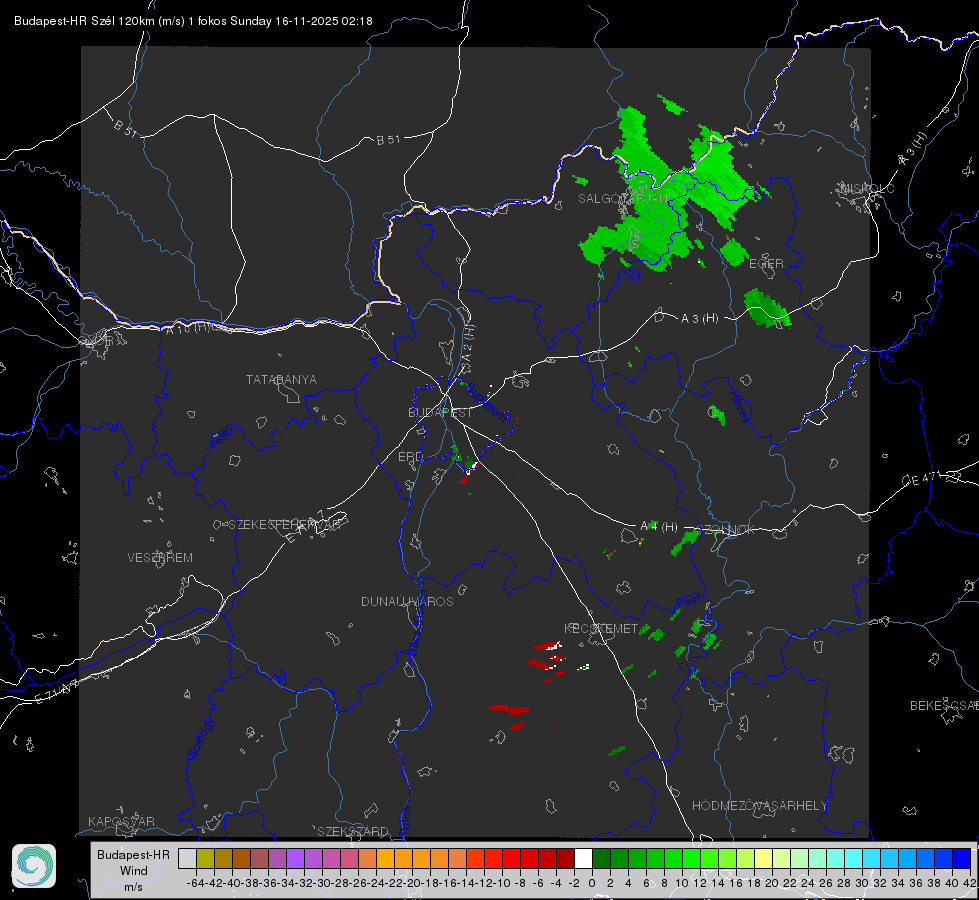Choose the pale yellow swatch above 18
Screen dimensions: 979x900
pos(764,858)
